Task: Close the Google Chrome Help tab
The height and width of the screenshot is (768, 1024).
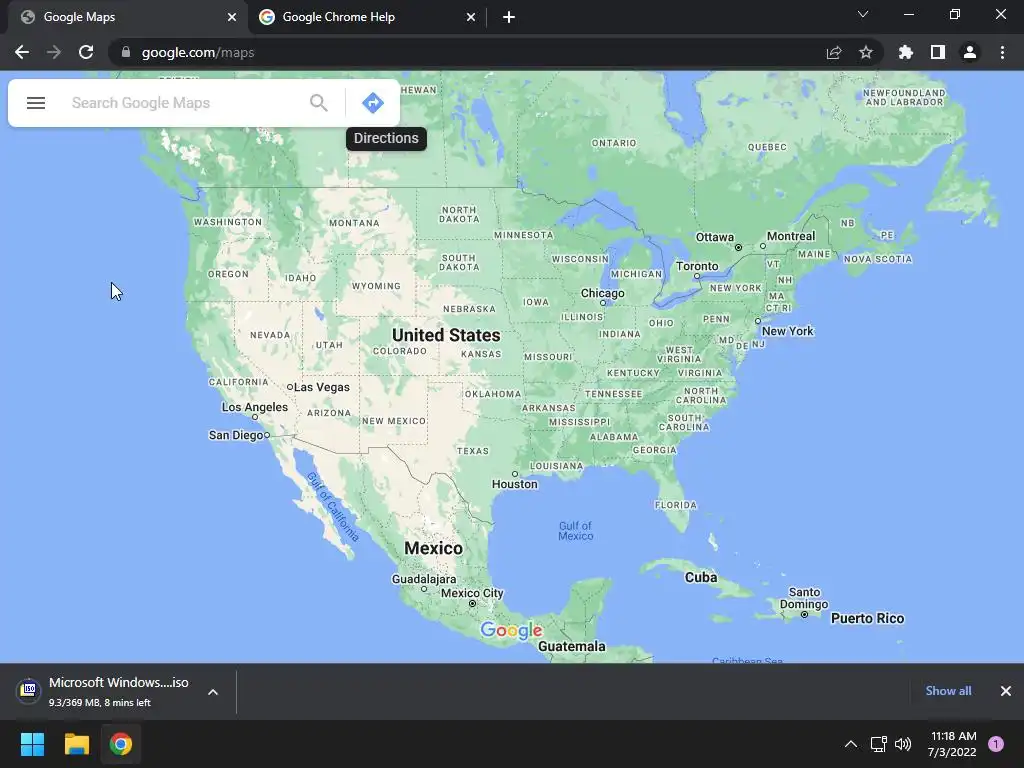Action: tap(471, 17)
